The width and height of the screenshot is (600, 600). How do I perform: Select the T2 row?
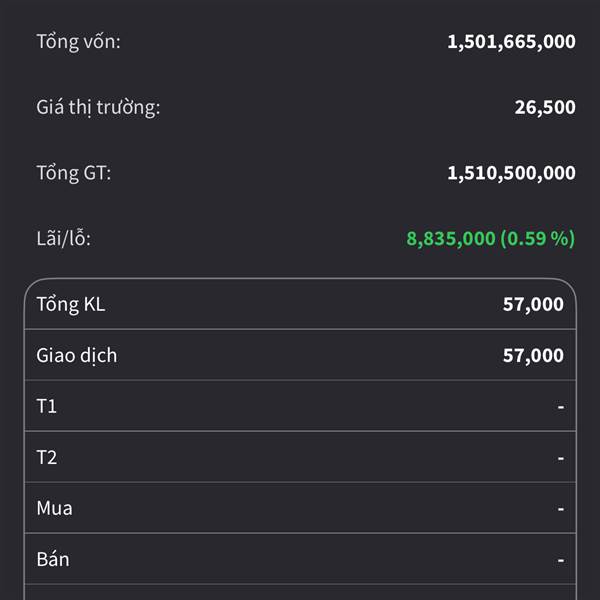point(300,457)
